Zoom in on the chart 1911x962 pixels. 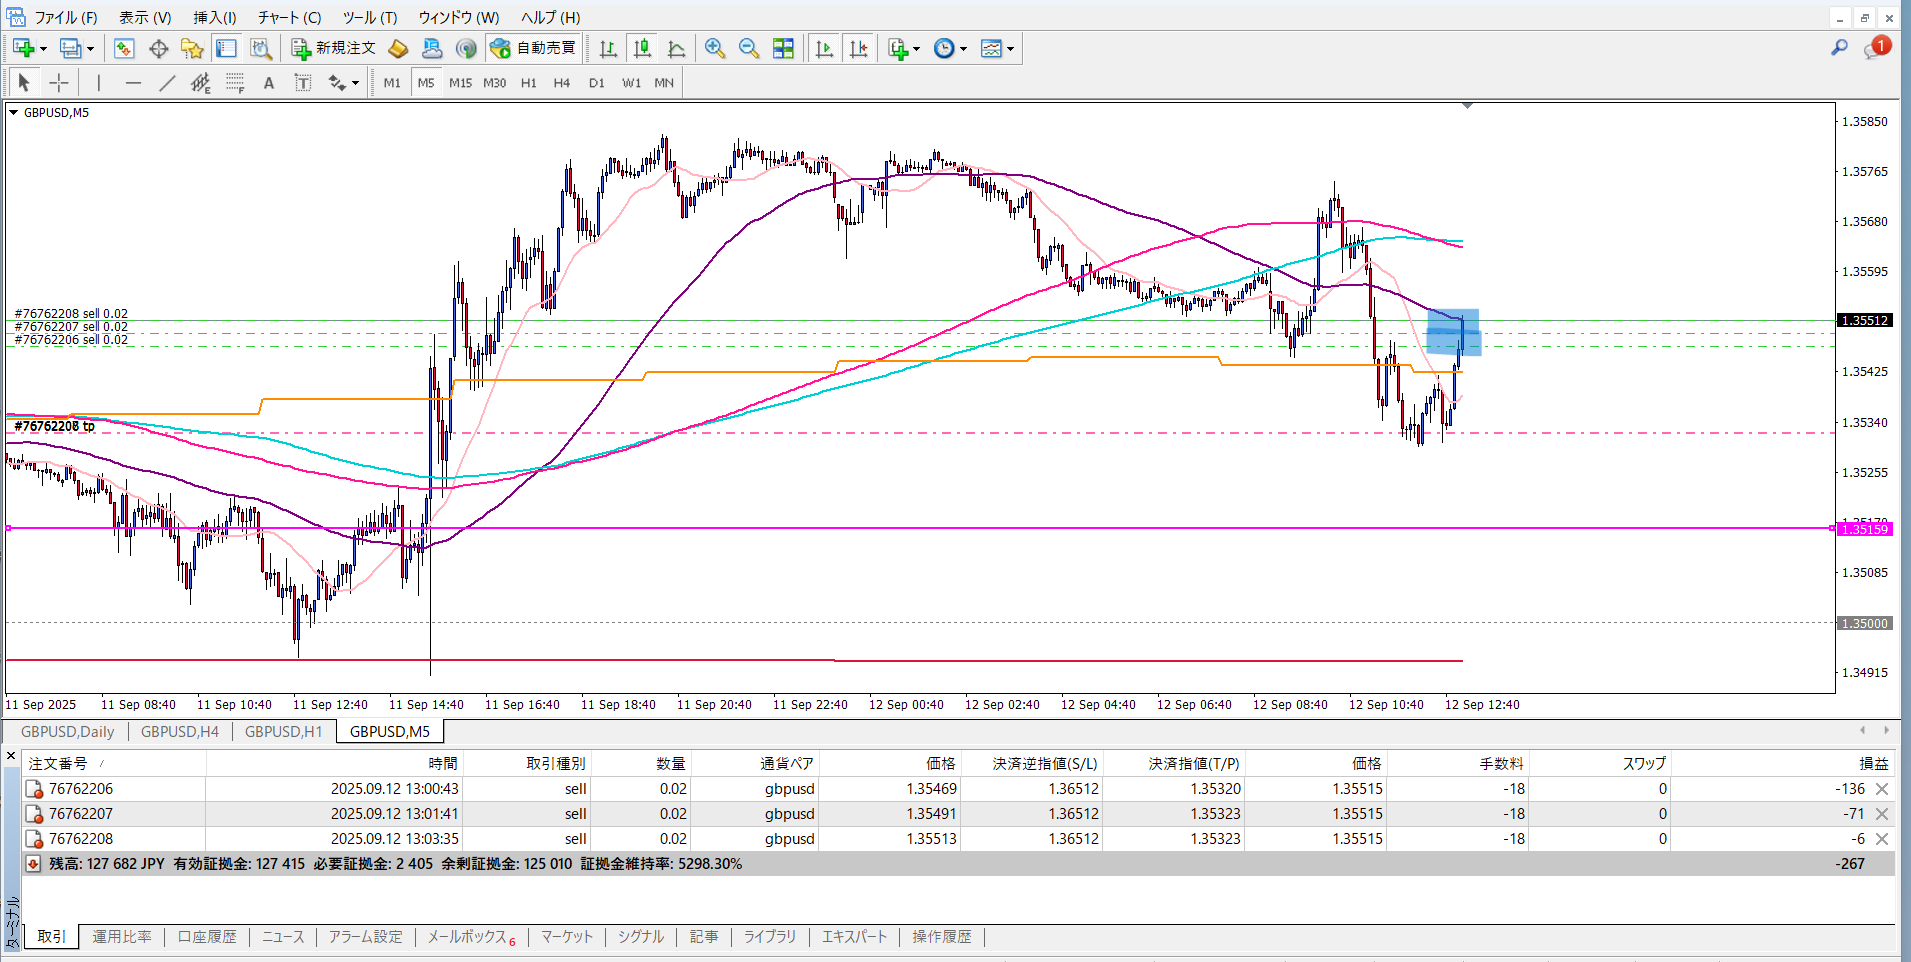pos(715,48)
